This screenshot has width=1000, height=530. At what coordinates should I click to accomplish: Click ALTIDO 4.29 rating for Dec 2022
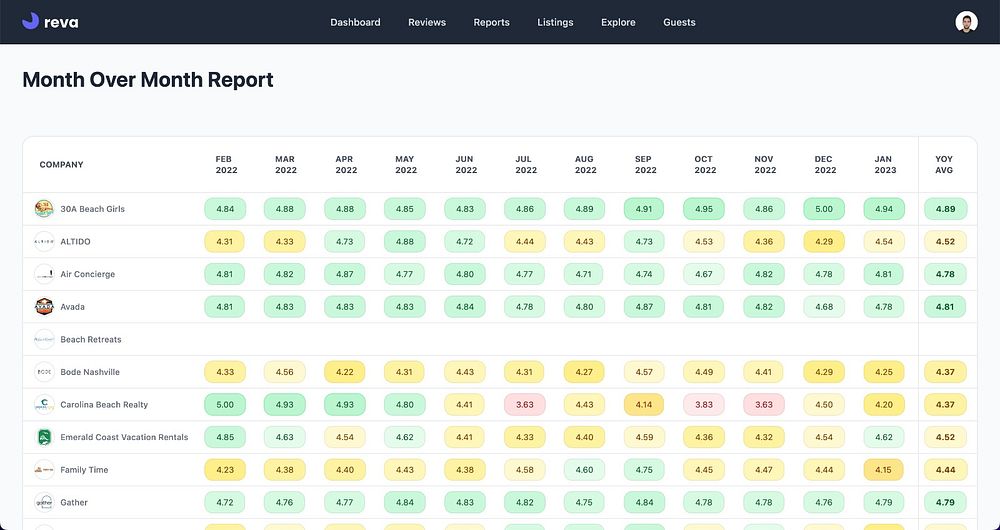click(x=824, y=242)
